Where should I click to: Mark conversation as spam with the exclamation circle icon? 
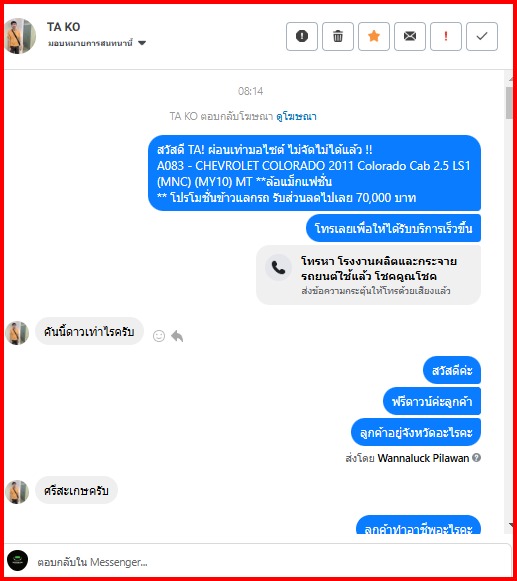tap(302, 36)
